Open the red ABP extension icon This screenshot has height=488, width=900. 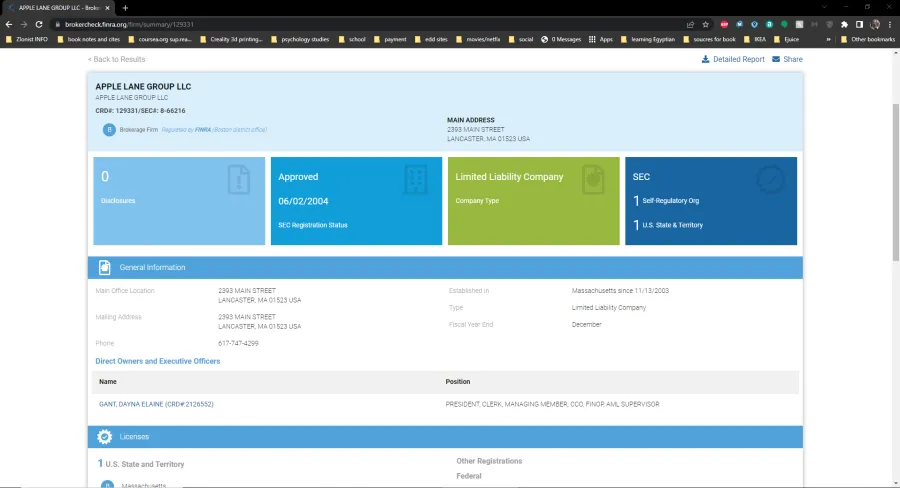[724, 25]
